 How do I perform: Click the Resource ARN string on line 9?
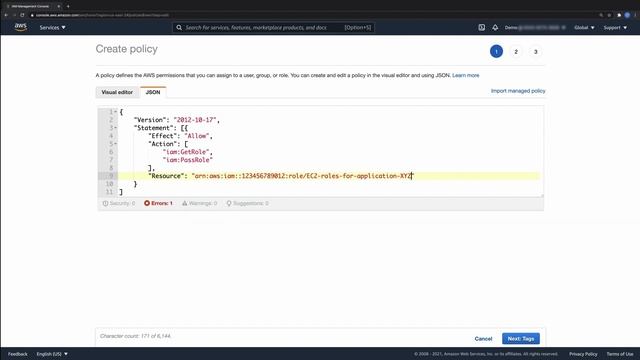point(302,176)
